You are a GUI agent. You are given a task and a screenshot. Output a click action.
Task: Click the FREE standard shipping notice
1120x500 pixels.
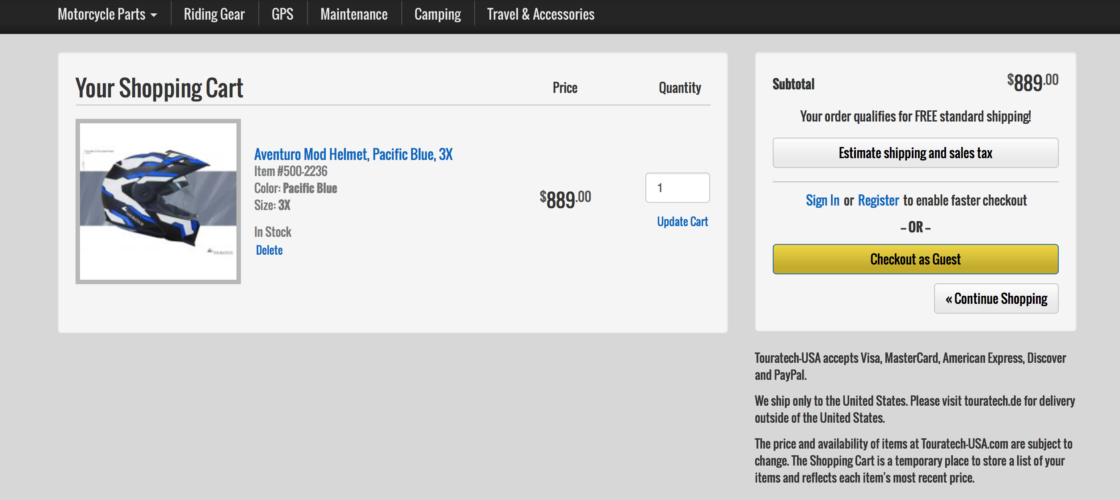coord(915,116)
